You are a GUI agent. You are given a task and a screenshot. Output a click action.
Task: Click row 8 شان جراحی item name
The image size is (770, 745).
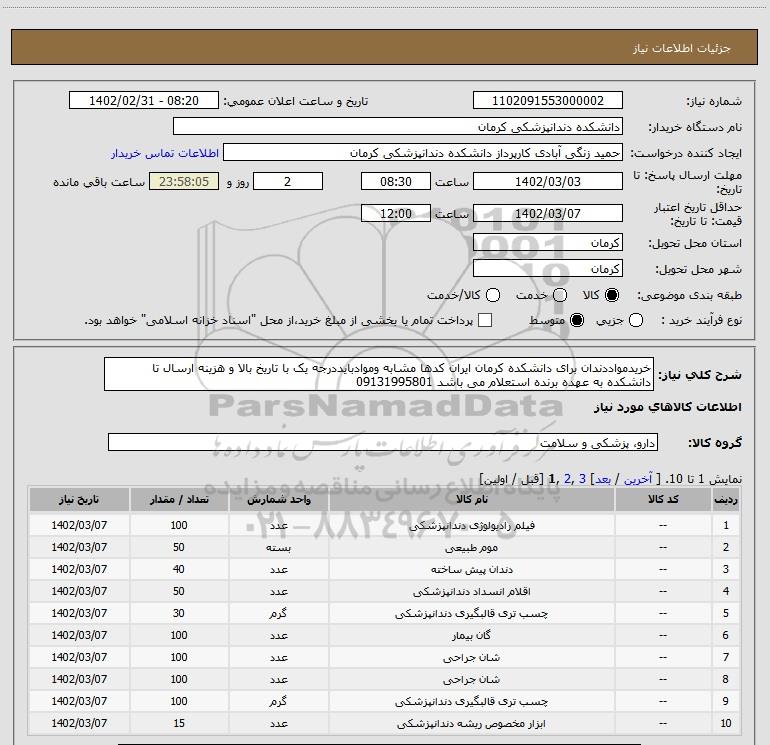(471, 679)
